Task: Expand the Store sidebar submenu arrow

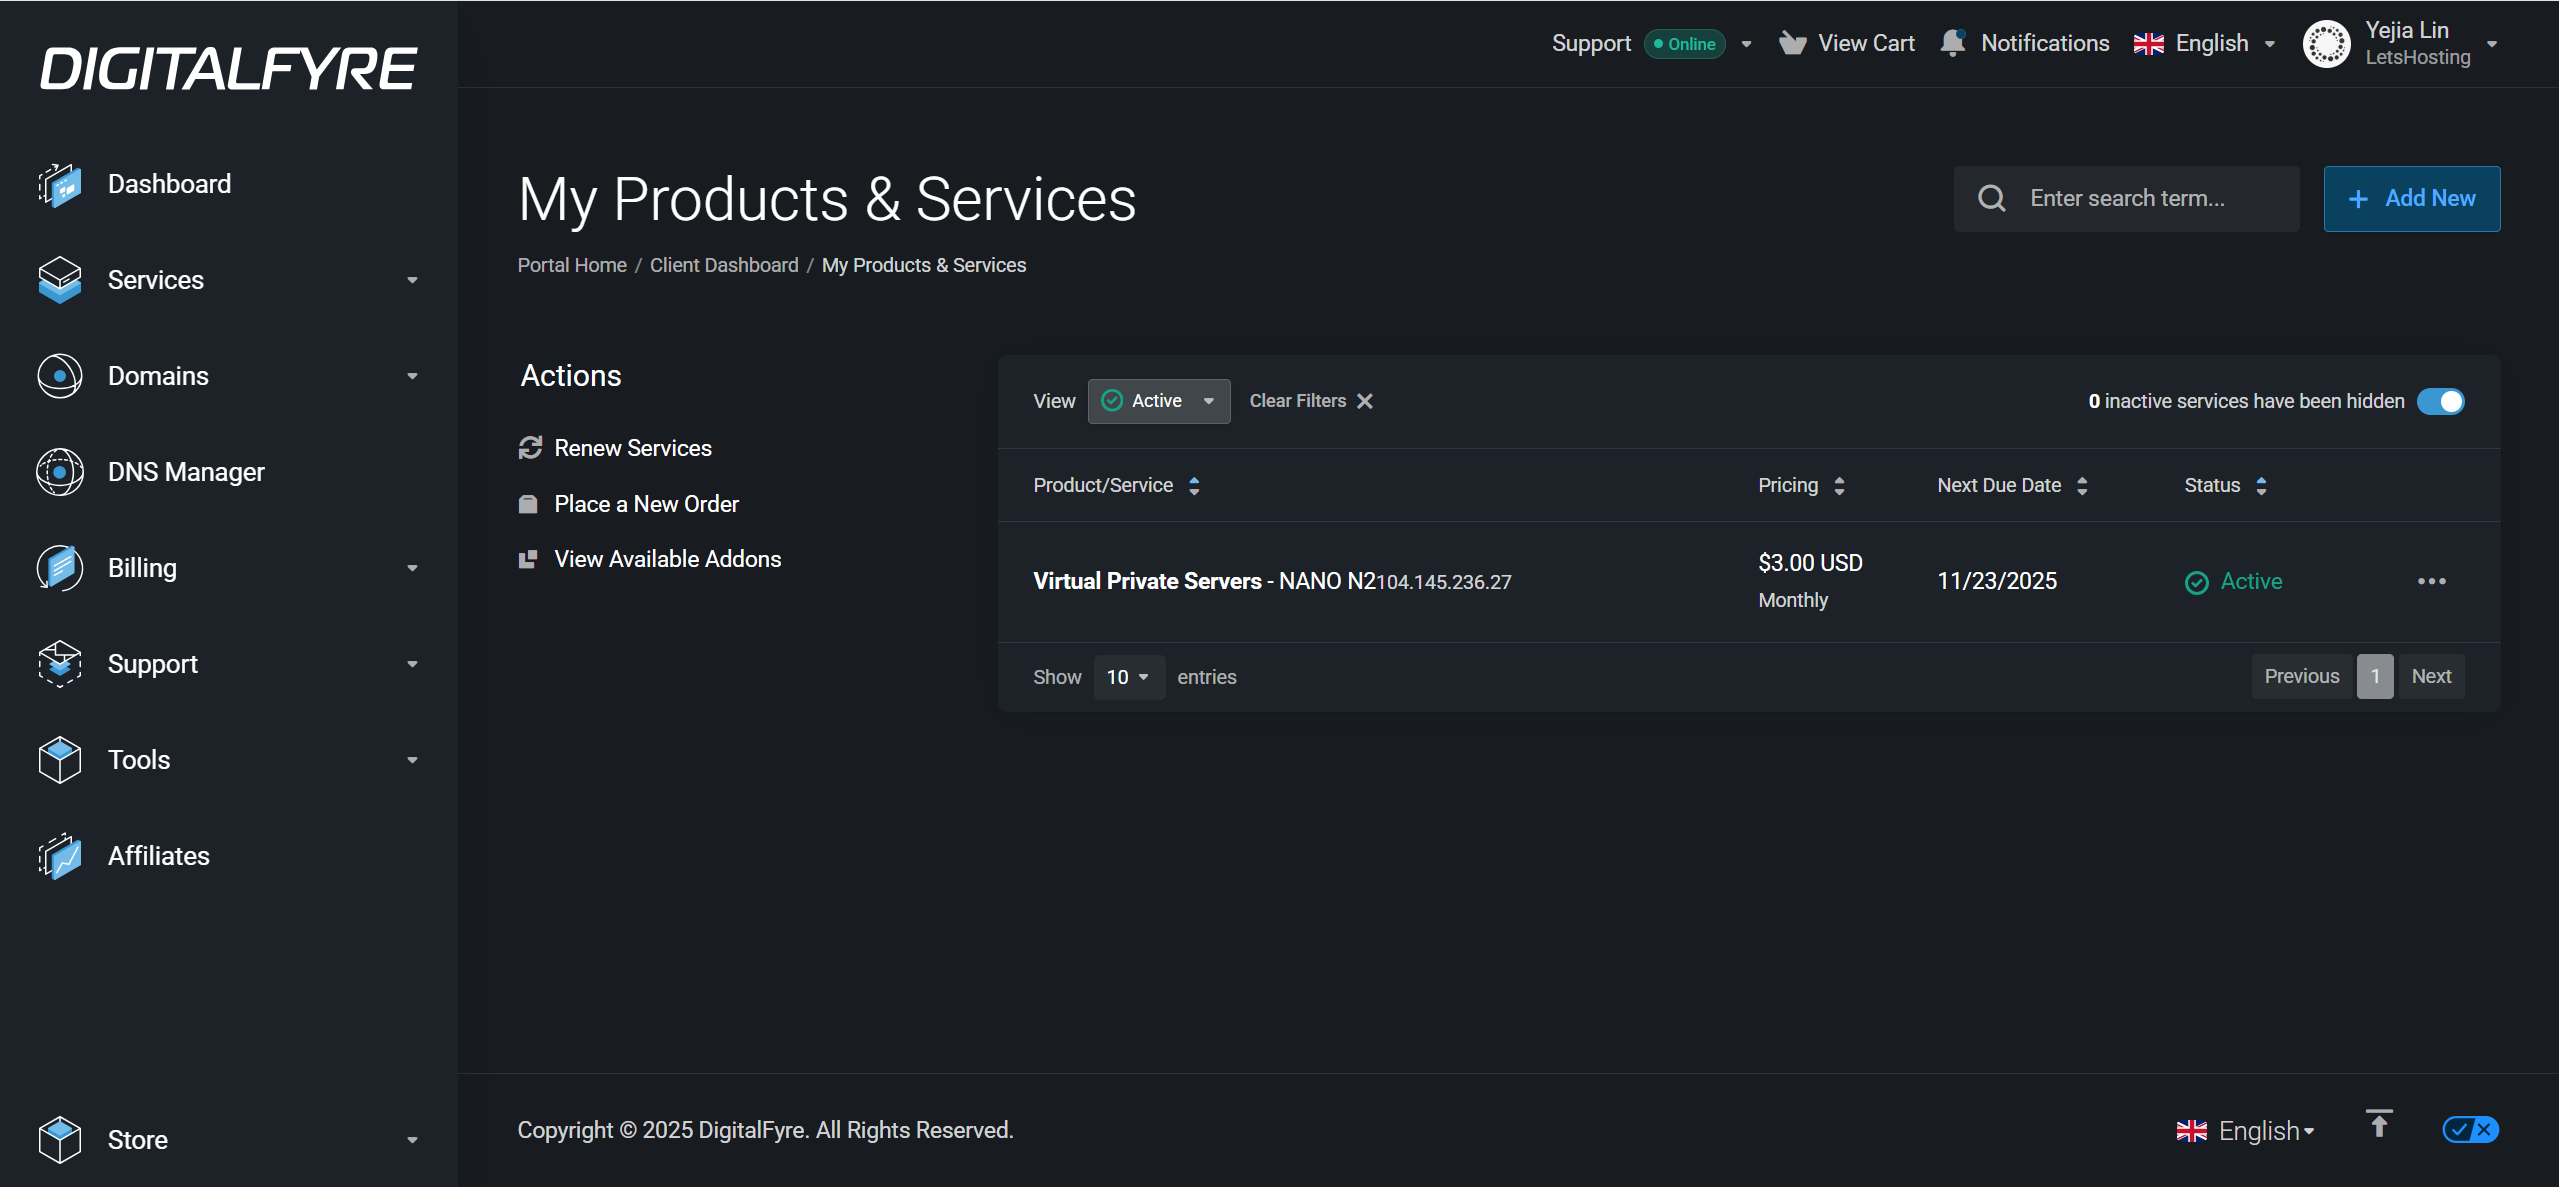Action: click(x=412, y=1141)
